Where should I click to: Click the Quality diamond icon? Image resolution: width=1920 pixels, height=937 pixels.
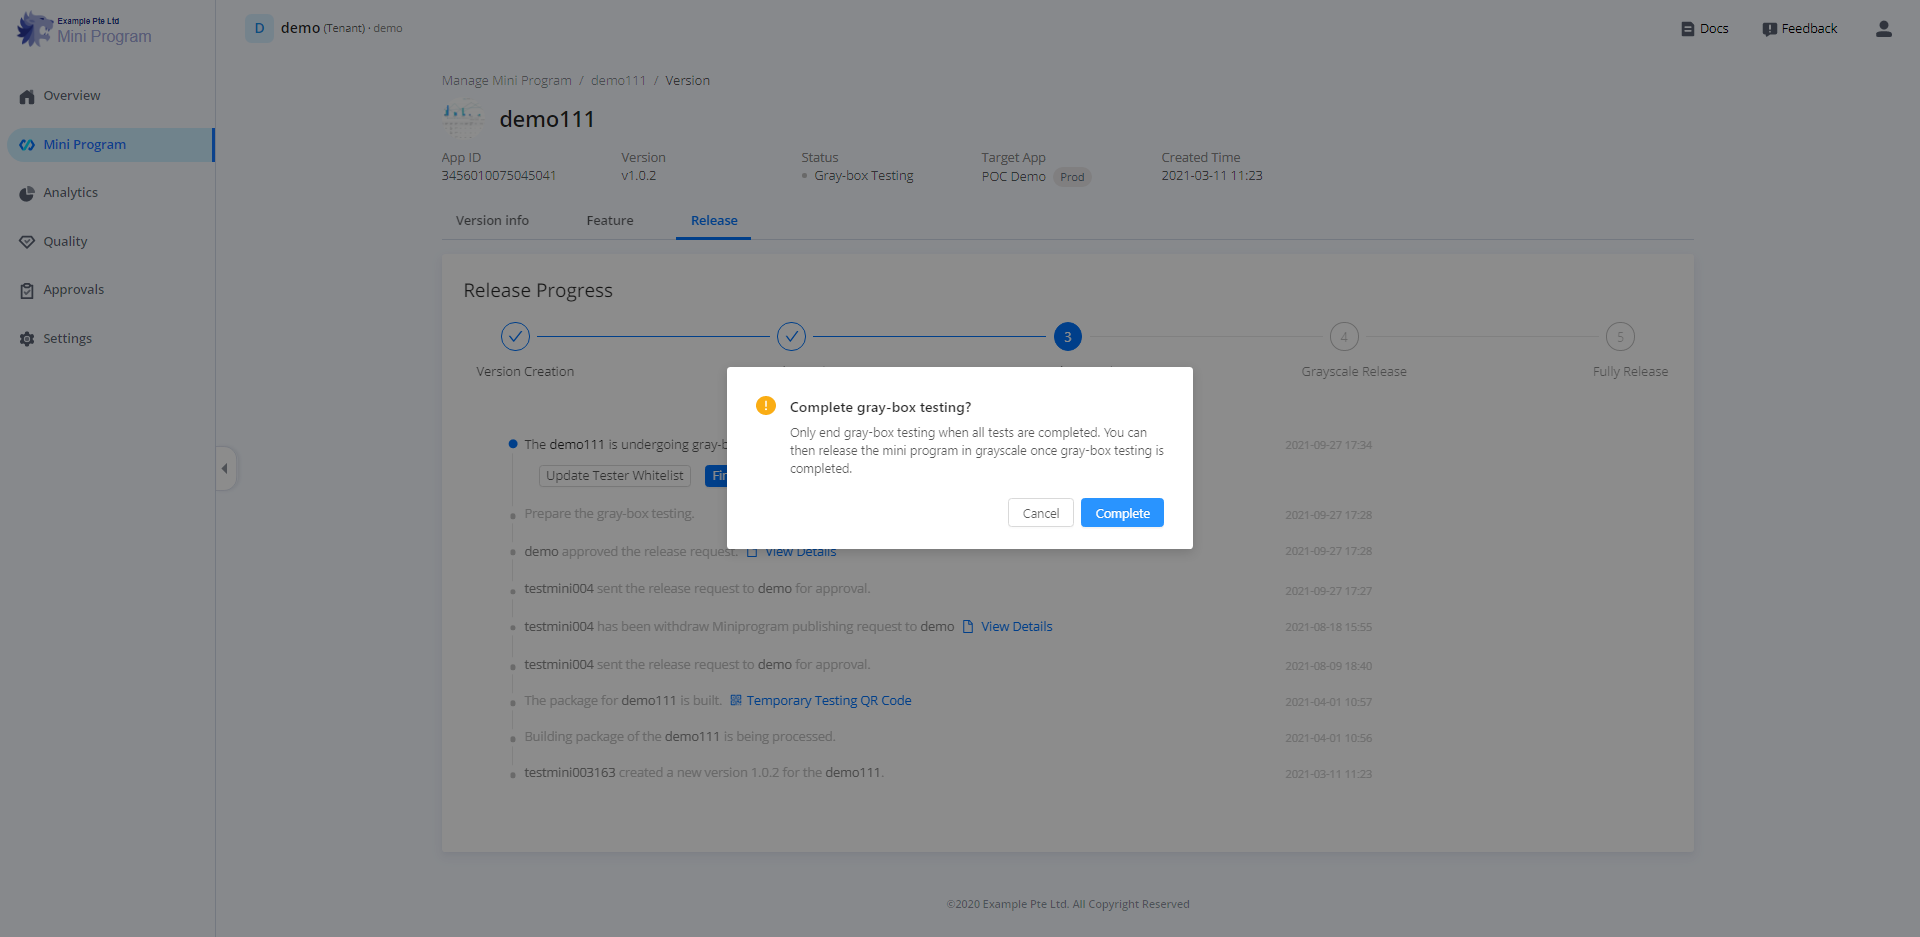(27, 242)
